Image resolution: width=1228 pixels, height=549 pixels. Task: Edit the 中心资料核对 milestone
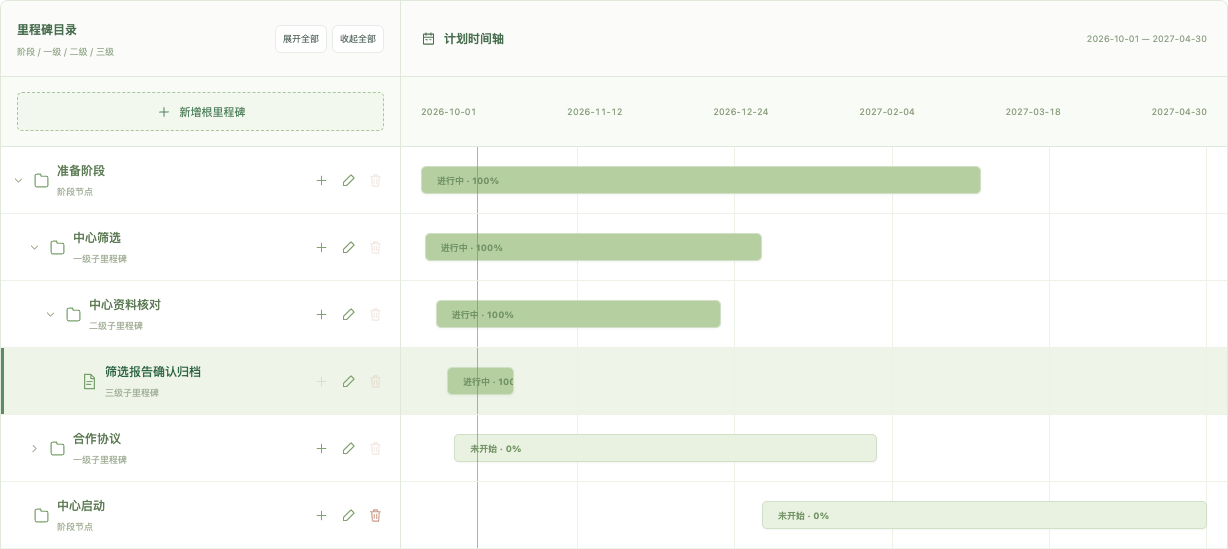coord(348,315)
